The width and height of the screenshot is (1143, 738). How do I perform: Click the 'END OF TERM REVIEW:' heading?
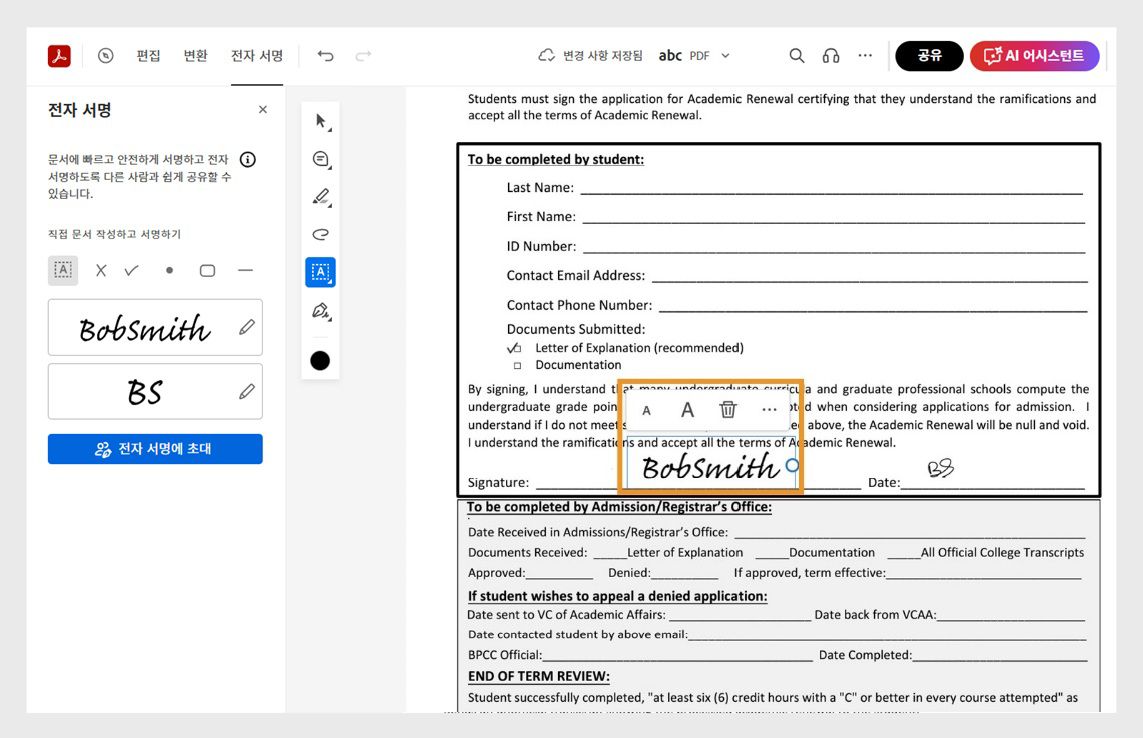point(539,676)
